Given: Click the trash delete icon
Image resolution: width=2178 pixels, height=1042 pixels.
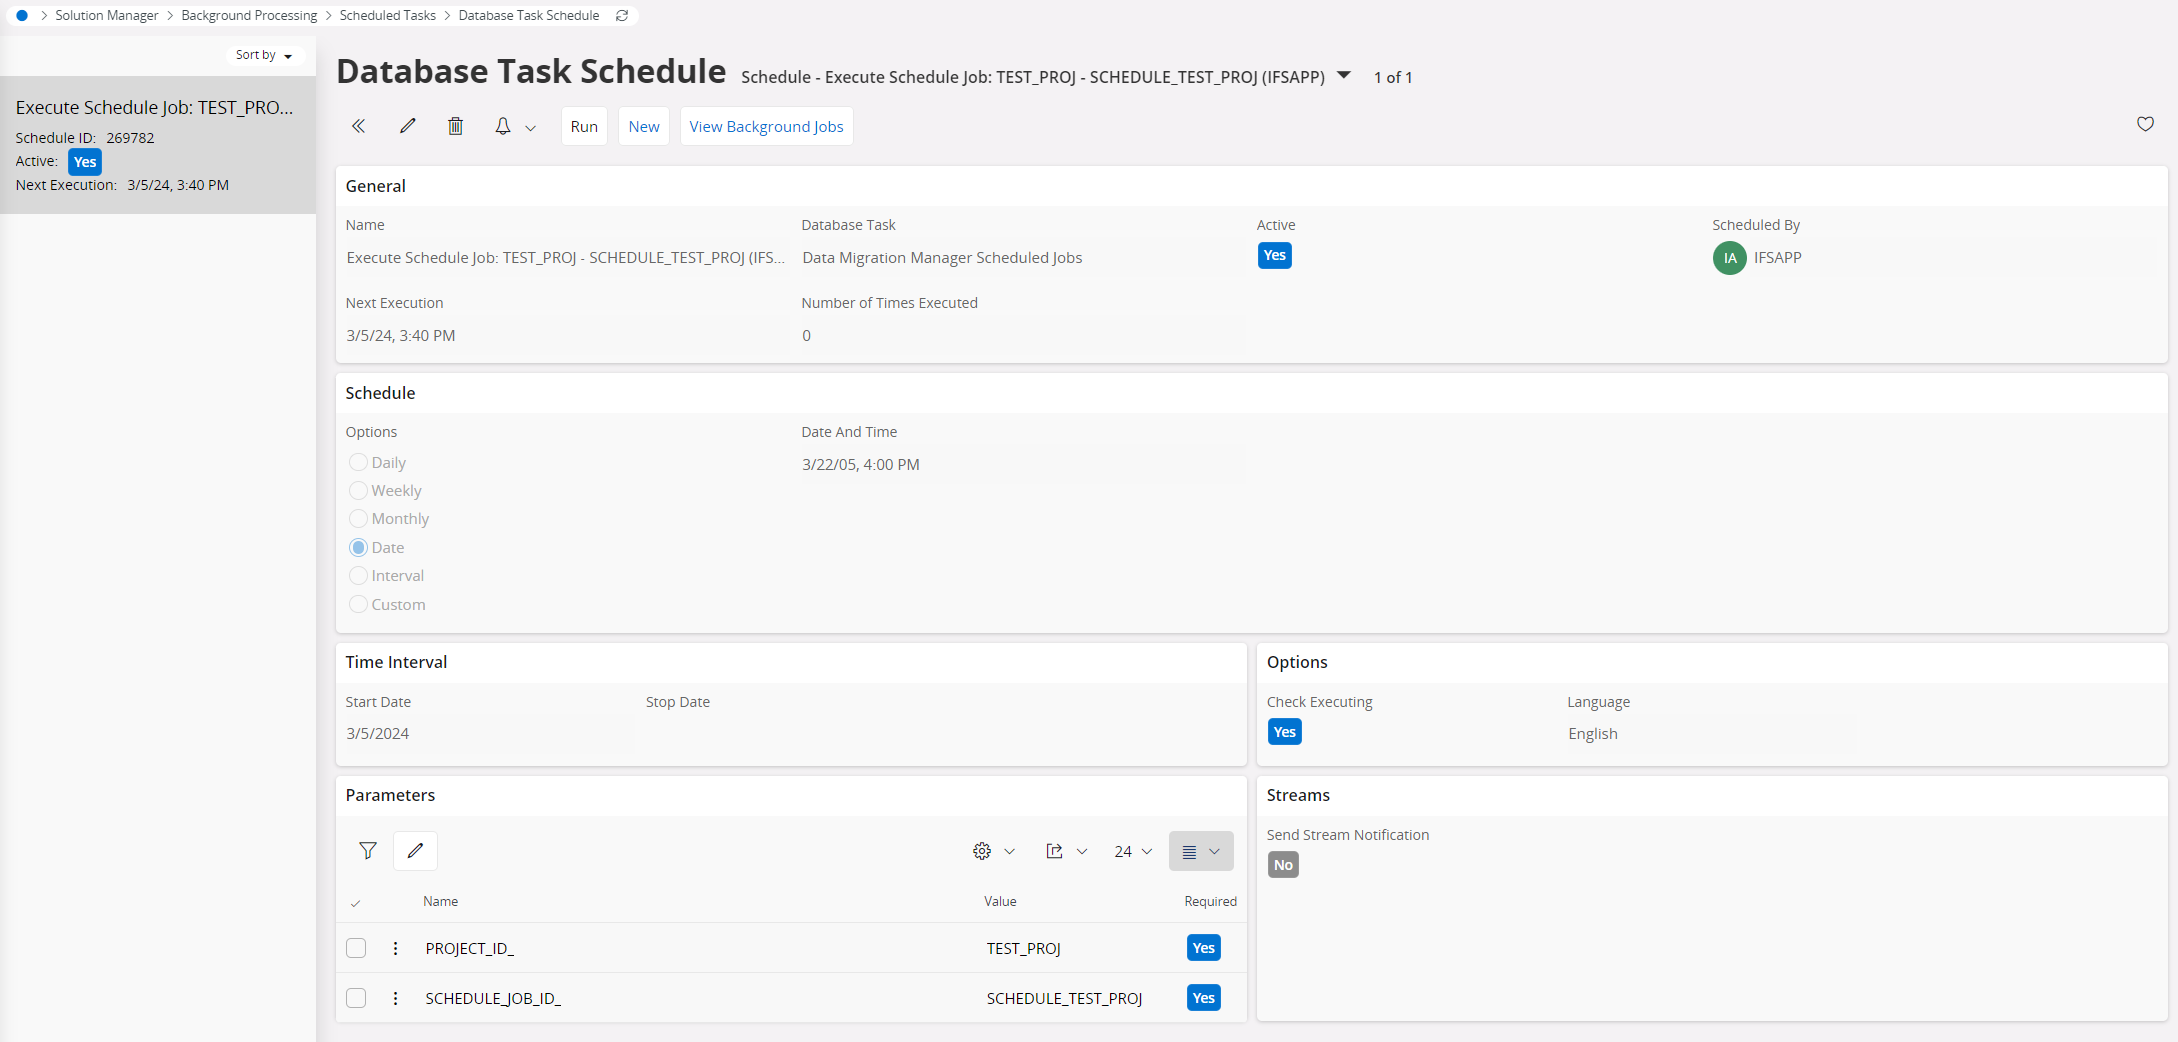Looking at the screenshot, I should 455,126.
